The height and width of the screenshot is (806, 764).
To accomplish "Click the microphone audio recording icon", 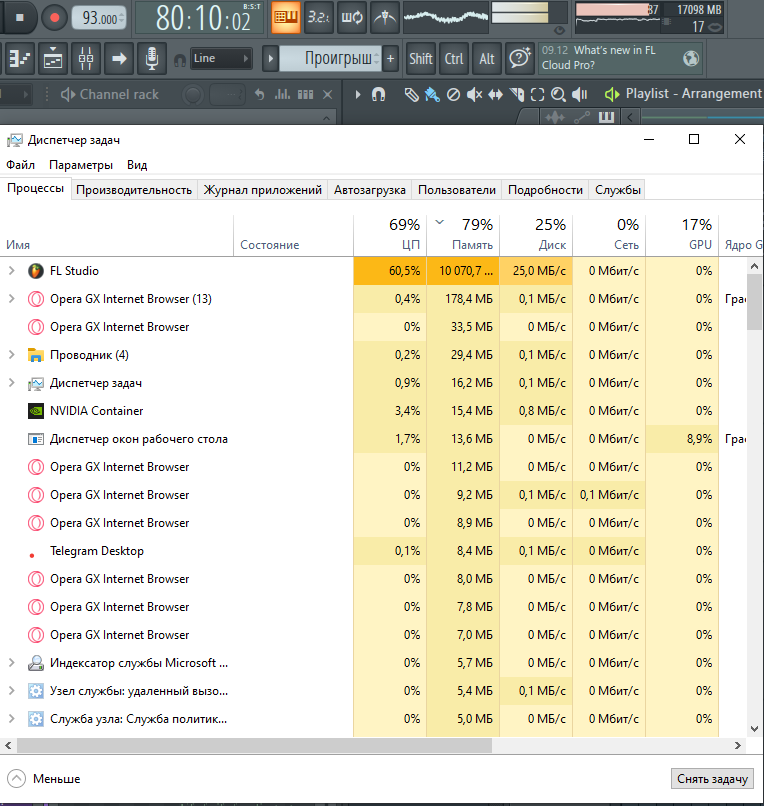I will pos(151,59).
